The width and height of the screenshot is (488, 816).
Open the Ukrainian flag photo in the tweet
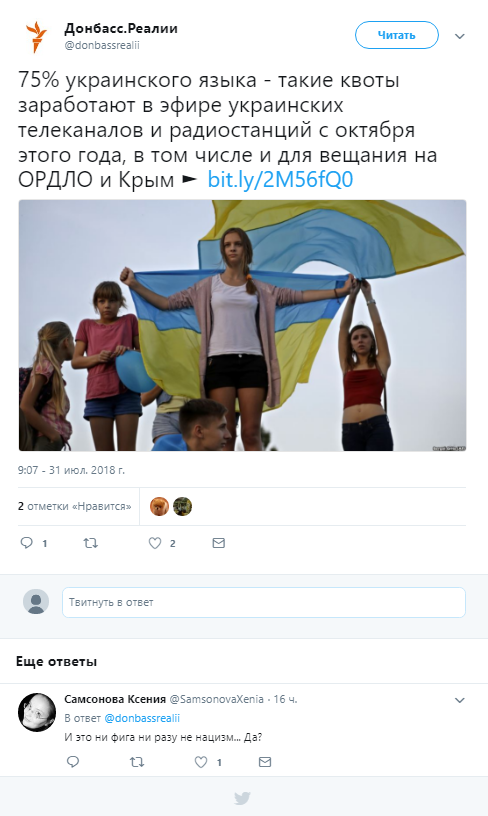coord(242,325)
